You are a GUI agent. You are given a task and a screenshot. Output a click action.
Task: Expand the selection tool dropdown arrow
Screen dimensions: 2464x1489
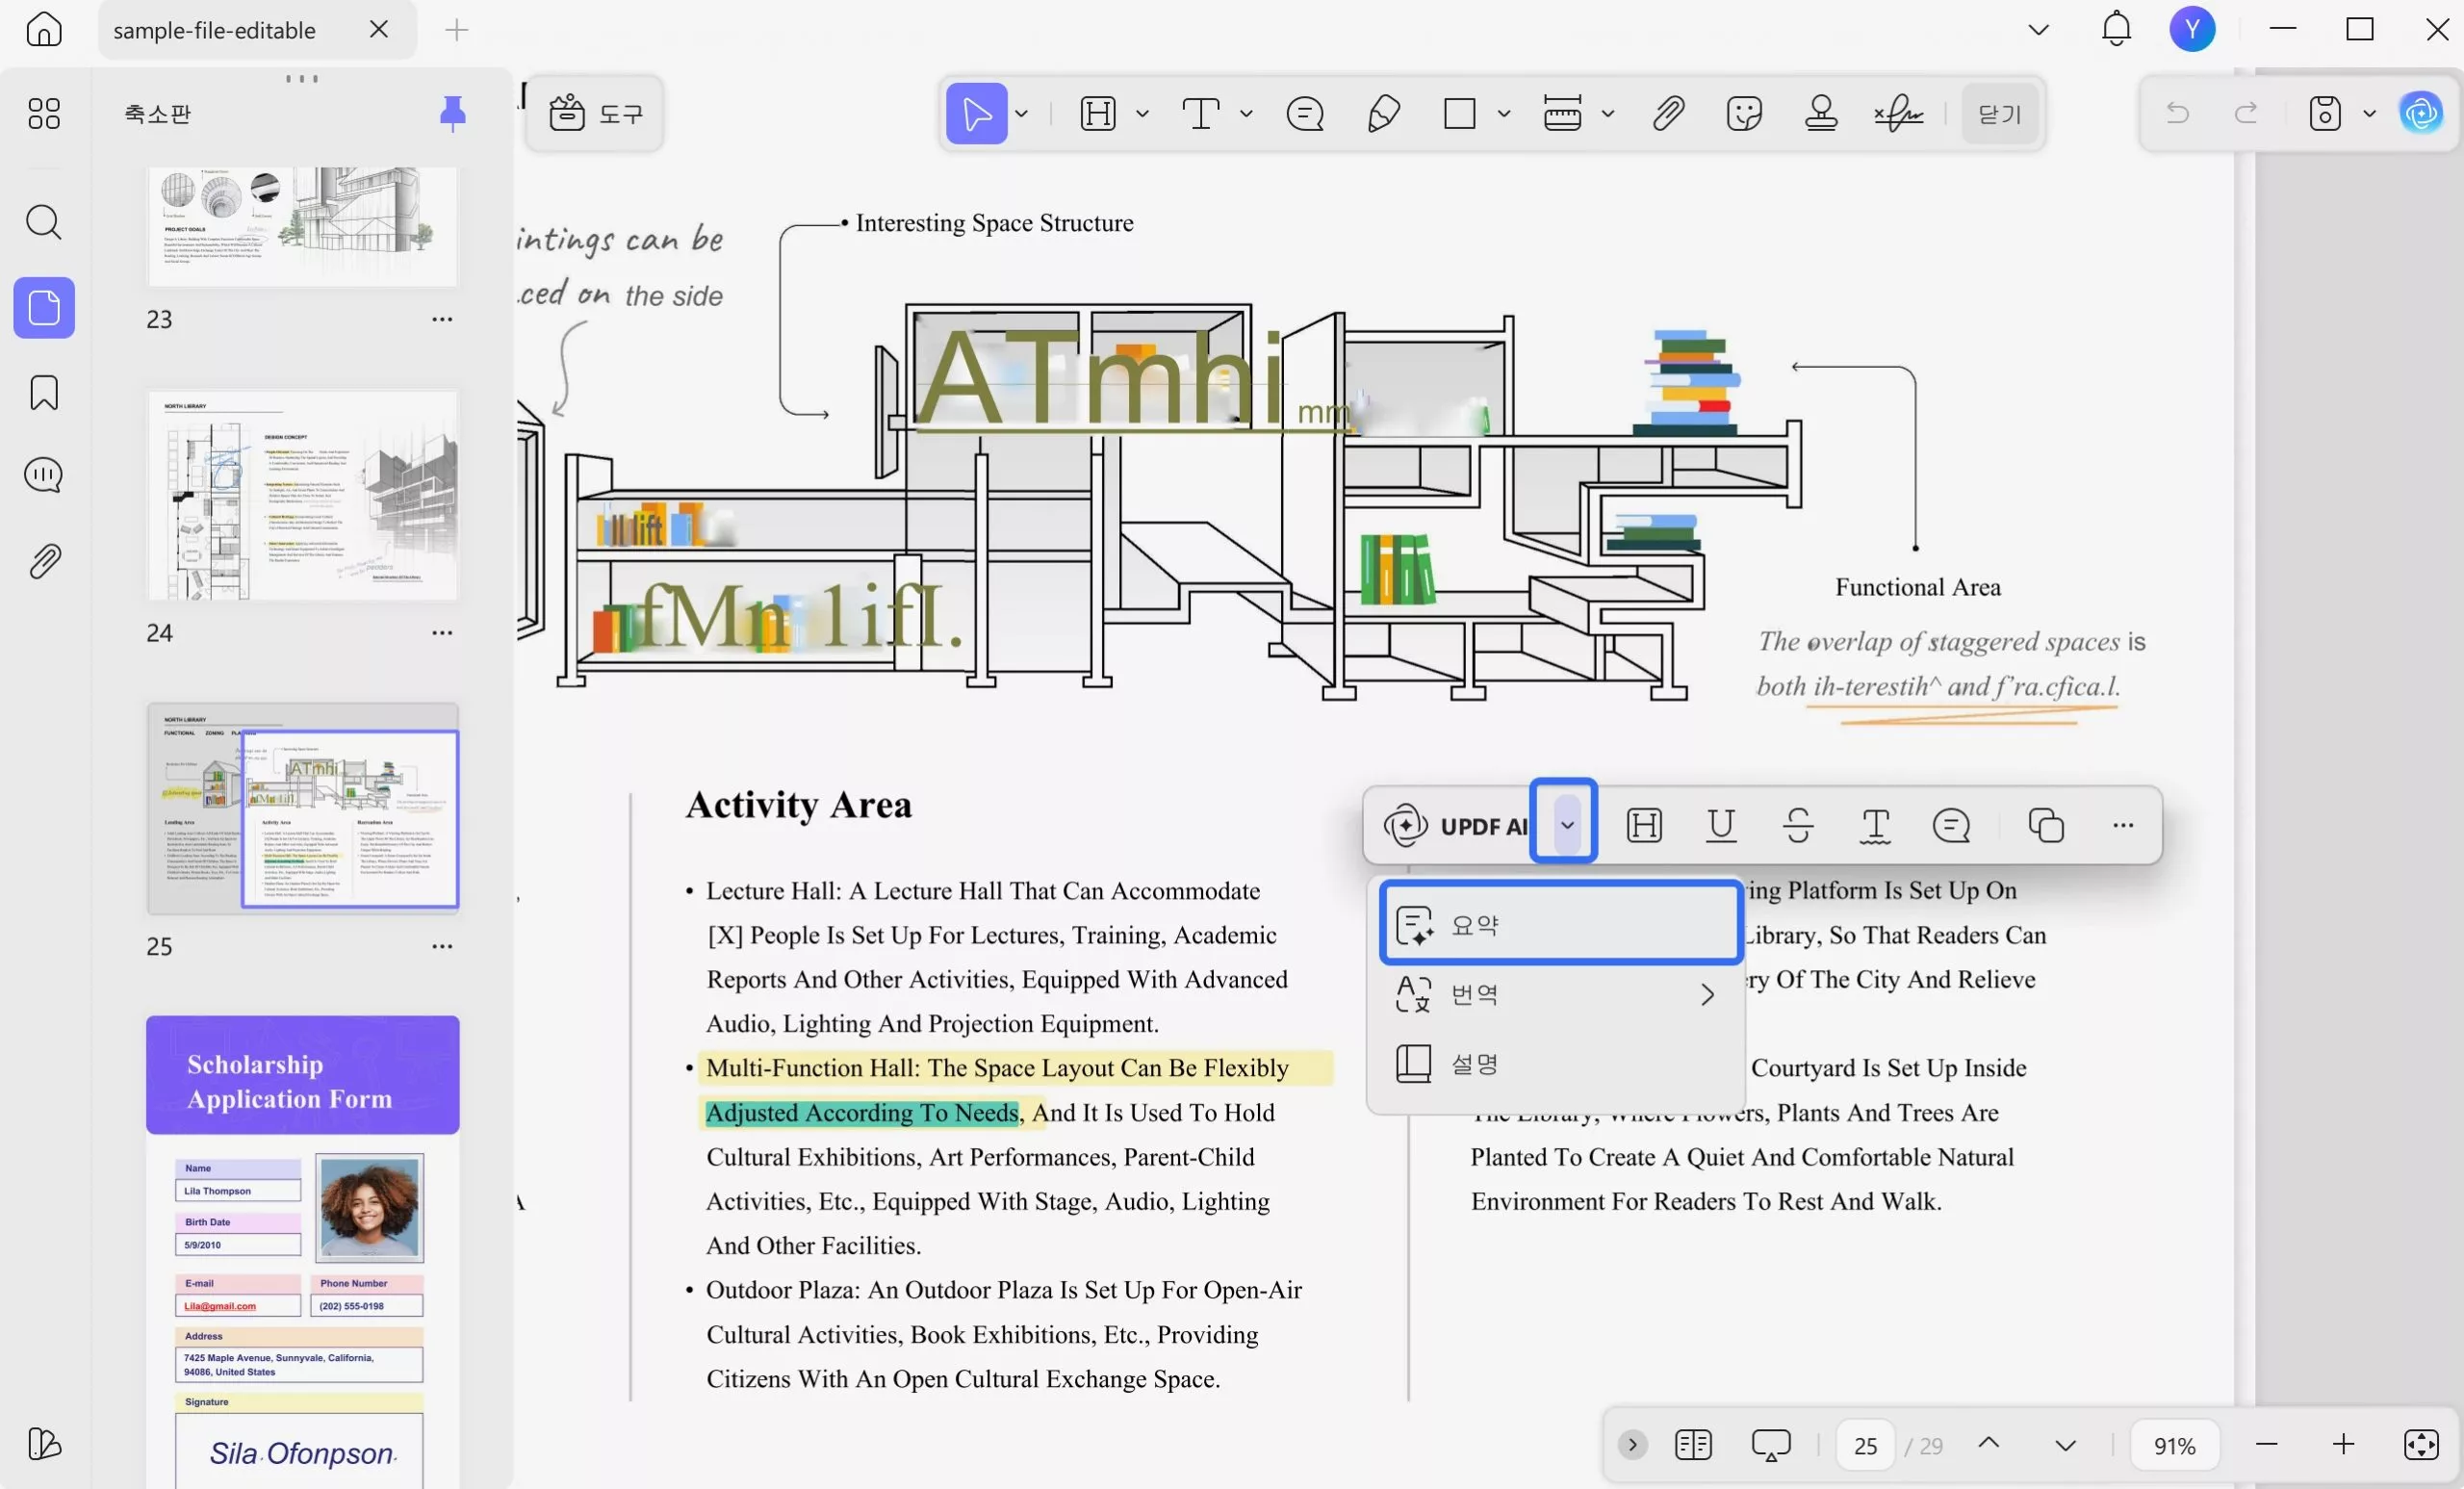pyautogui.click(x=1021, y=113)
